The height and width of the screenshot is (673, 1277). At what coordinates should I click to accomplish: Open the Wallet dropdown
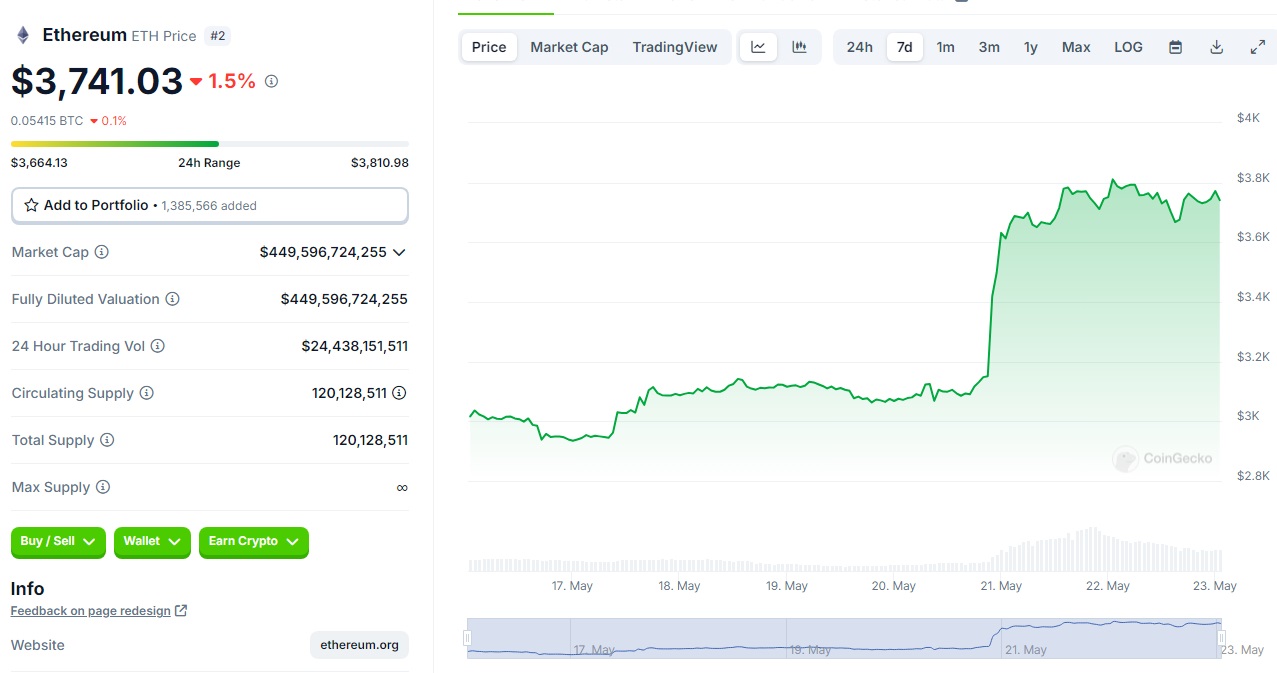tap(152, 542)
